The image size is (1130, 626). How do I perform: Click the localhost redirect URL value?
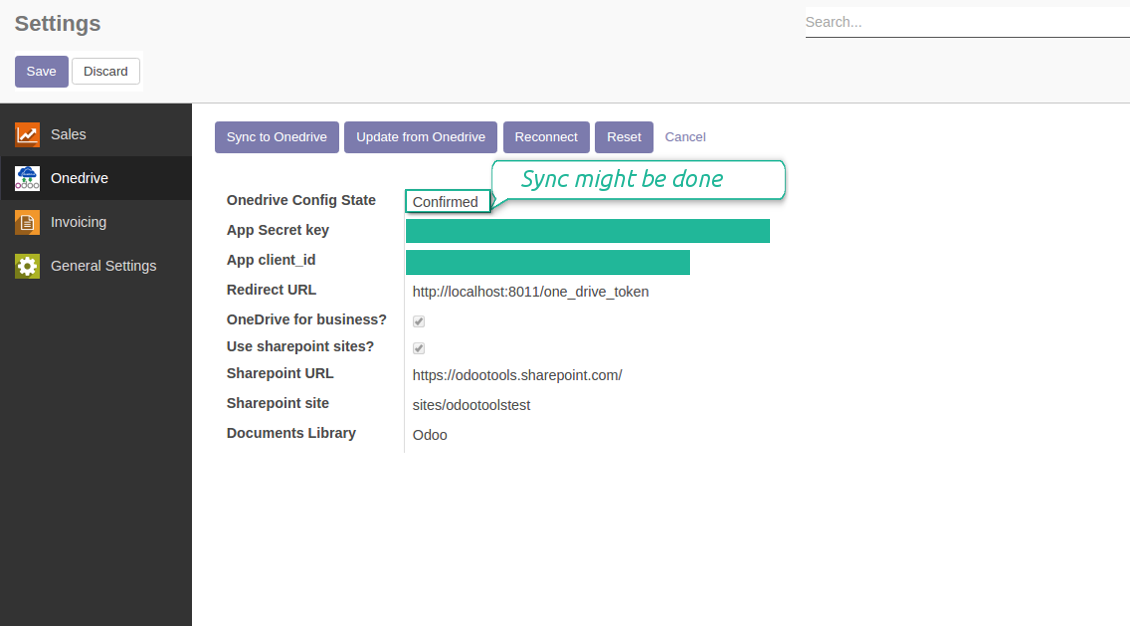[x=530, y=292]
